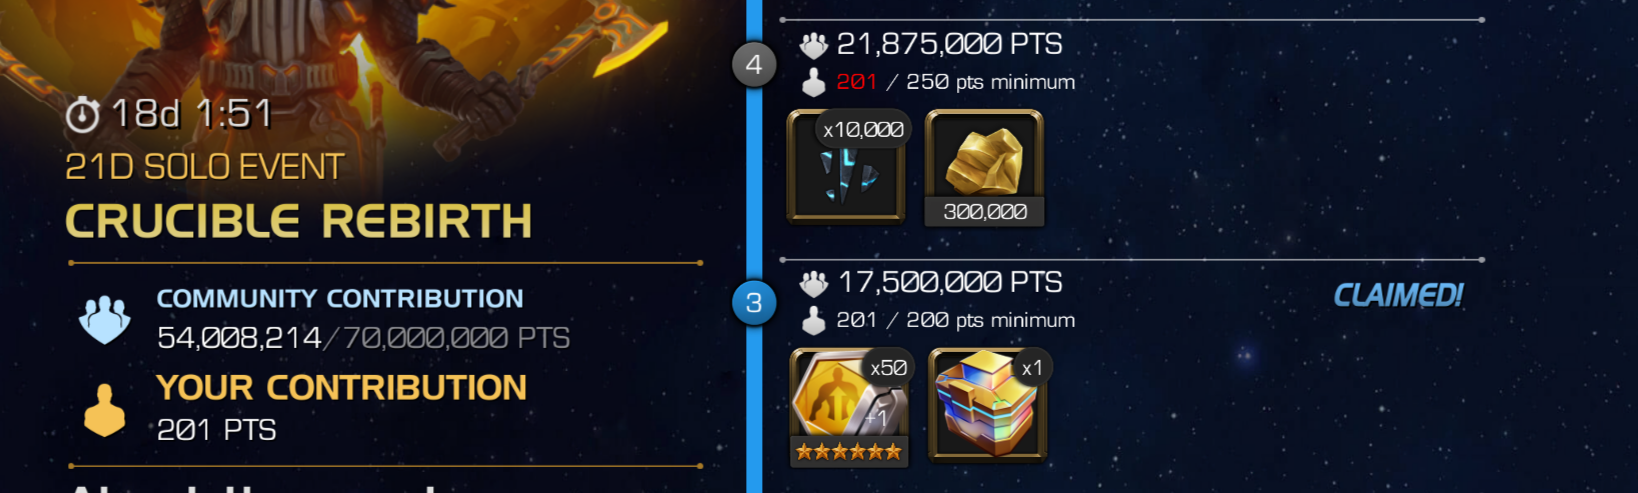Tap the community contribution group icon
Viewport: 1638px width, 493px height.
pos(105,319)
